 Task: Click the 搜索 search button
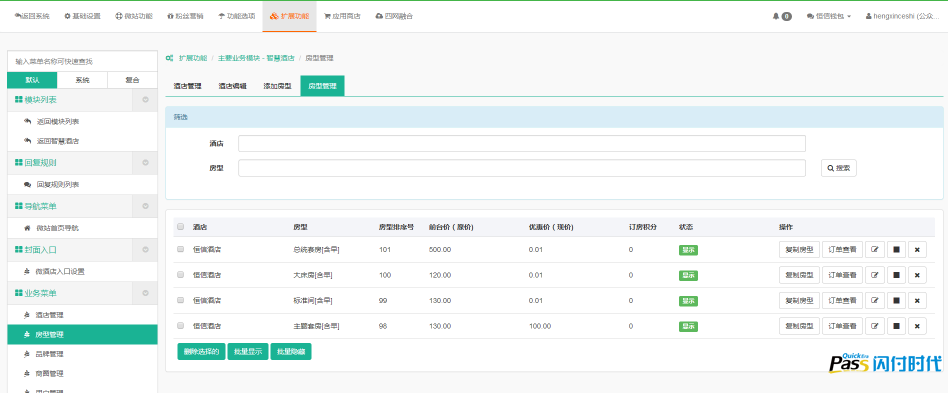839,168
